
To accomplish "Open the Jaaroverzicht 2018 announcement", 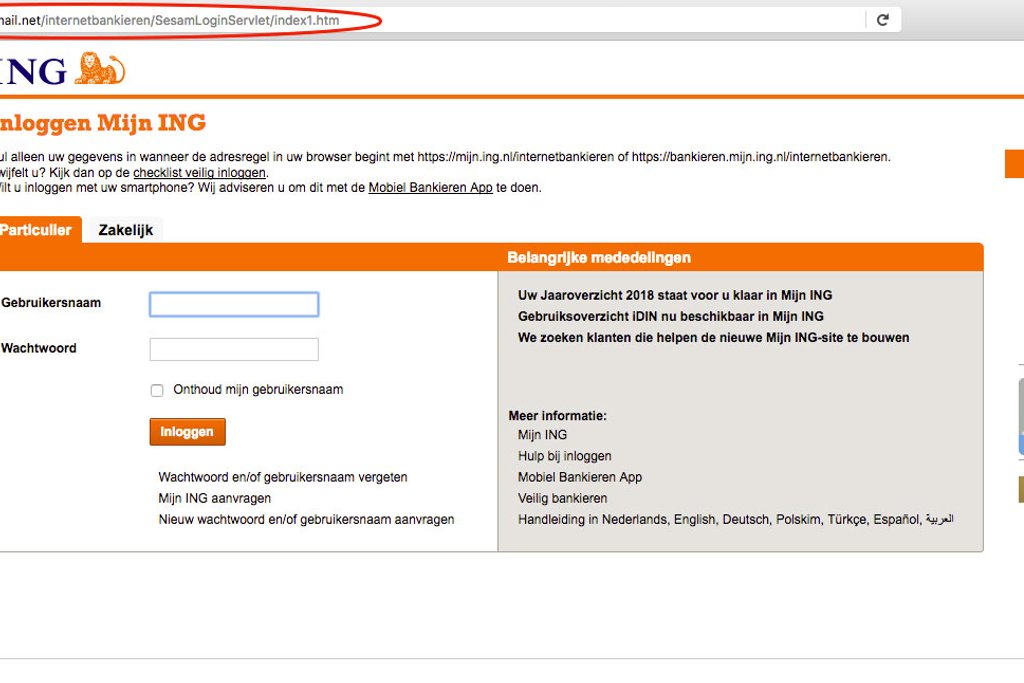I will [674, 296].
